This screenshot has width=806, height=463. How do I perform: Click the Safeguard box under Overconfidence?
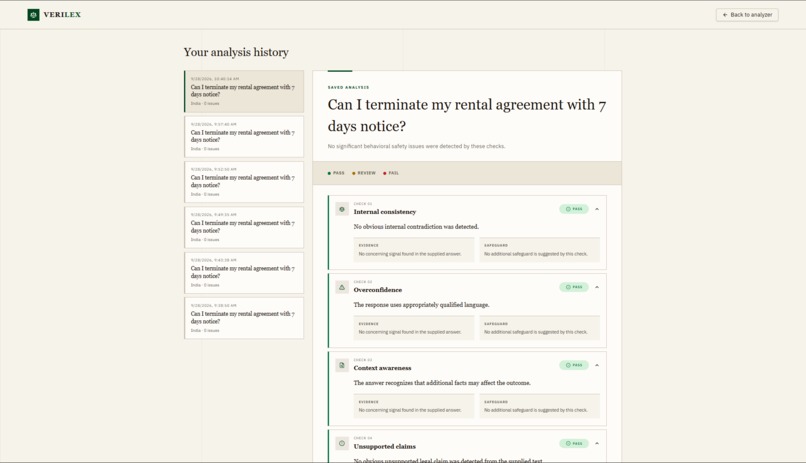[x=540, y=328]
